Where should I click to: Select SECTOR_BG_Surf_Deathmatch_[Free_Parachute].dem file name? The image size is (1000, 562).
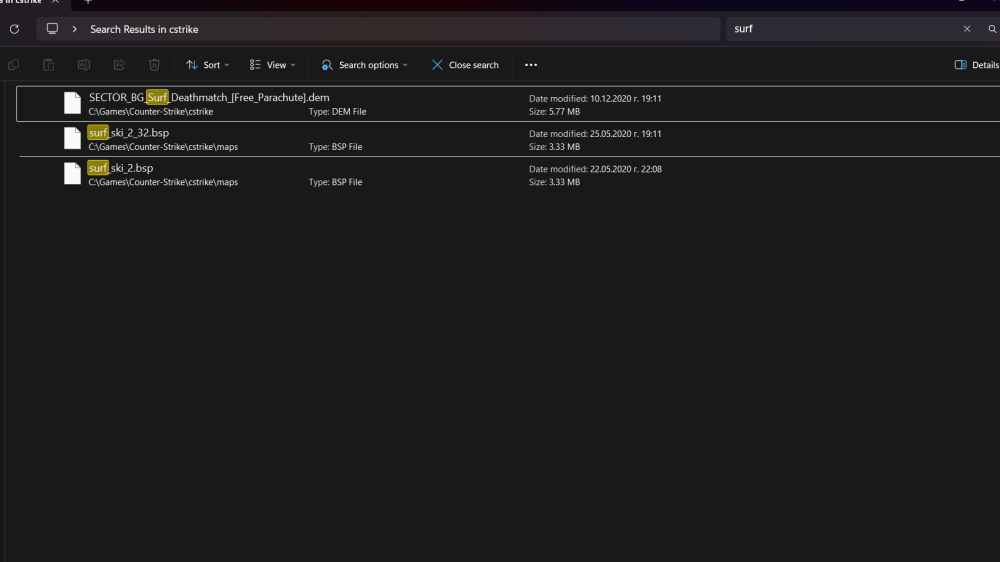click(x=209, y=98)
